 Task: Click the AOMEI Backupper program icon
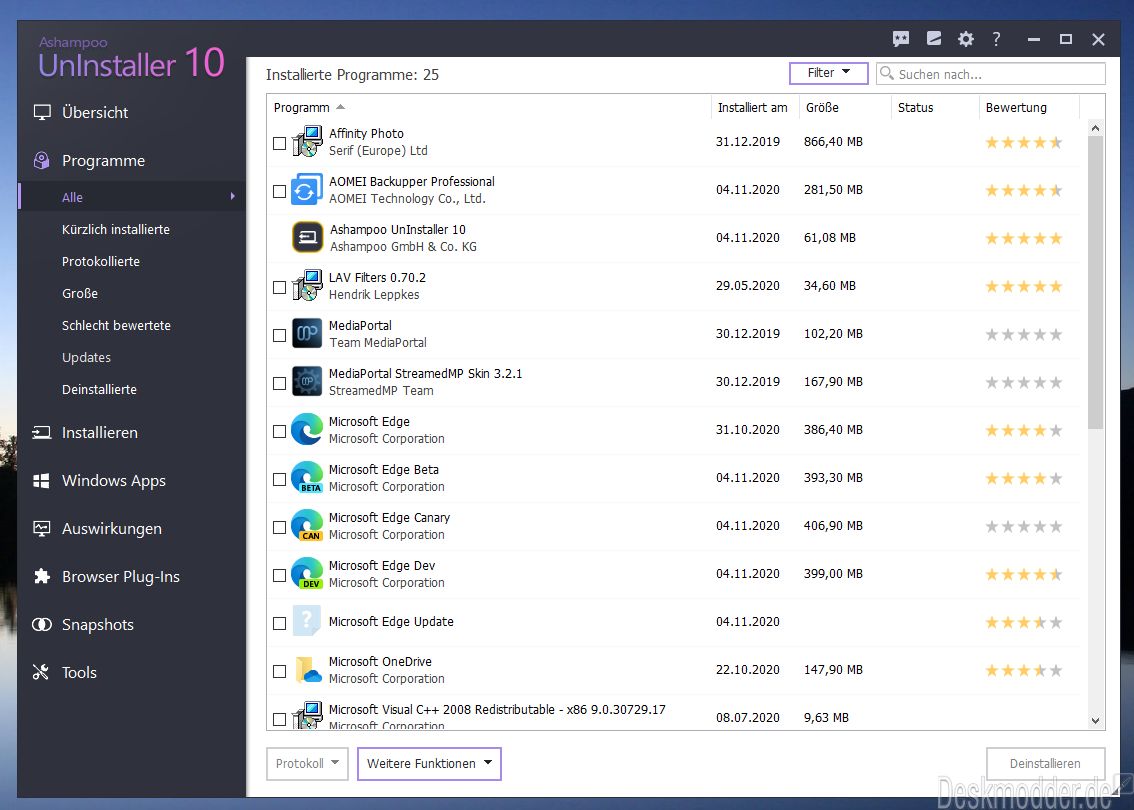point(307,189)
